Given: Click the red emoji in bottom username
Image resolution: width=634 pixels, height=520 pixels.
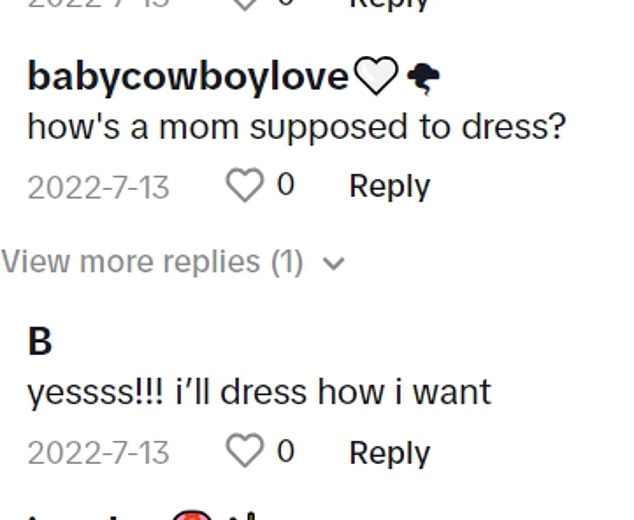Looking at the screenshot, I should coord(190,514).
